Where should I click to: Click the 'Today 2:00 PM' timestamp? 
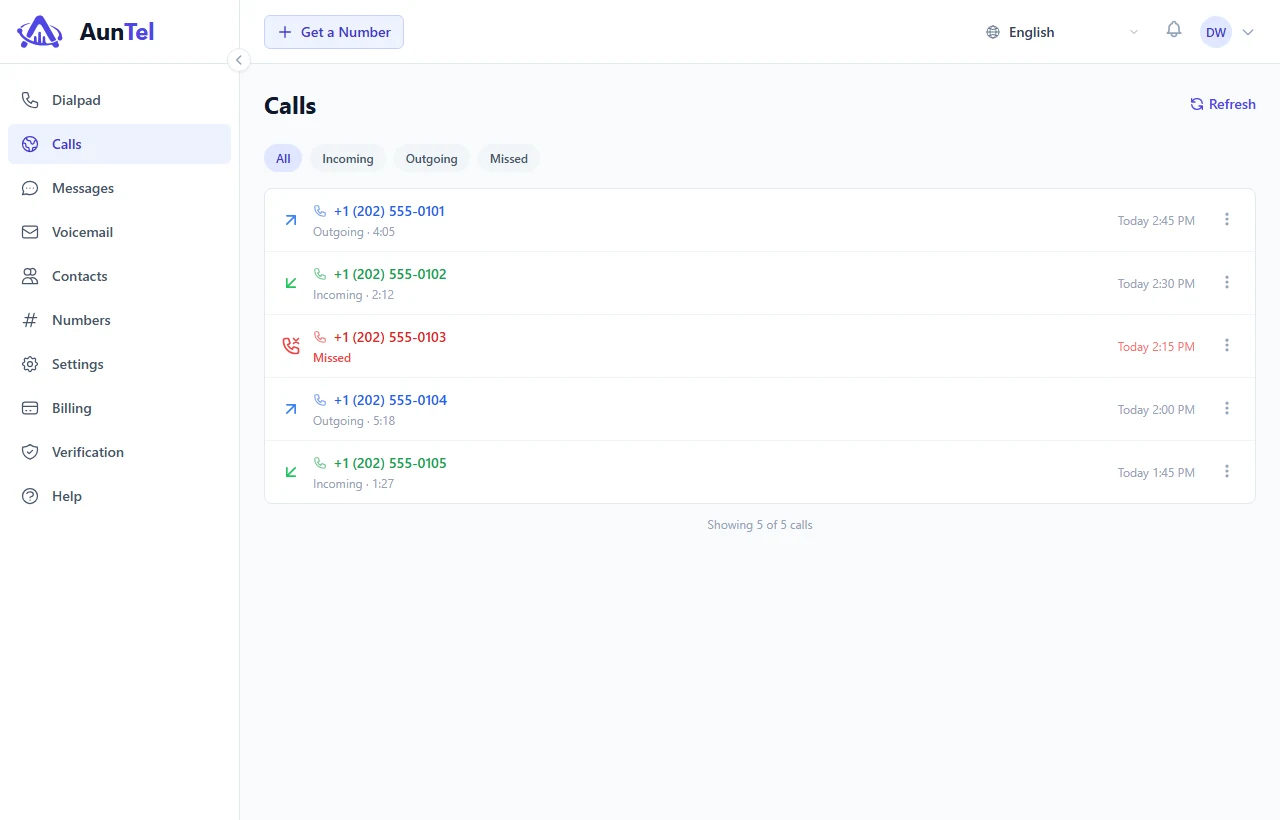coord(1156,410)
